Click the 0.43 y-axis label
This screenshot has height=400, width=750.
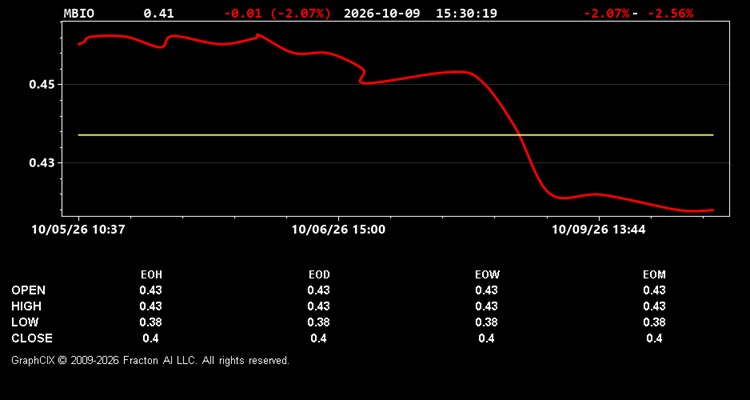42,163
